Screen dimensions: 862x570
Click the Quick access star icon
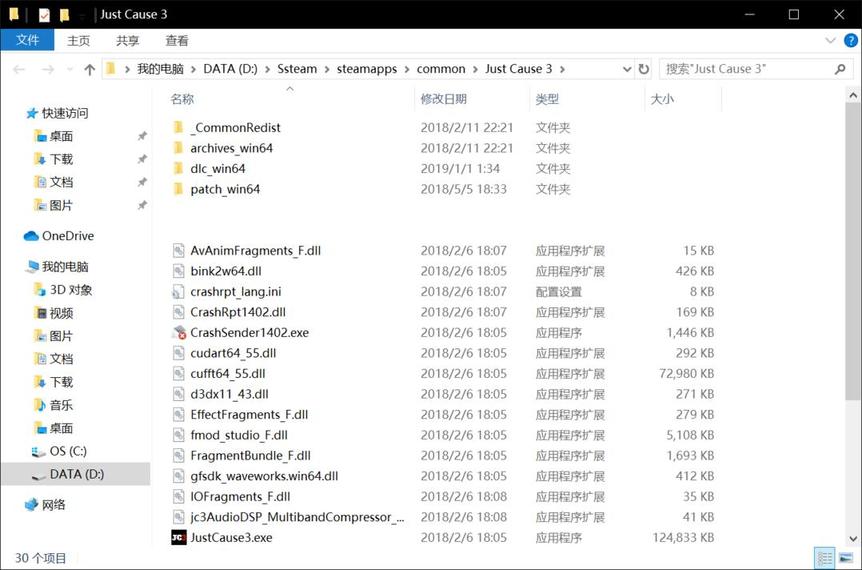tap(32, 113)
